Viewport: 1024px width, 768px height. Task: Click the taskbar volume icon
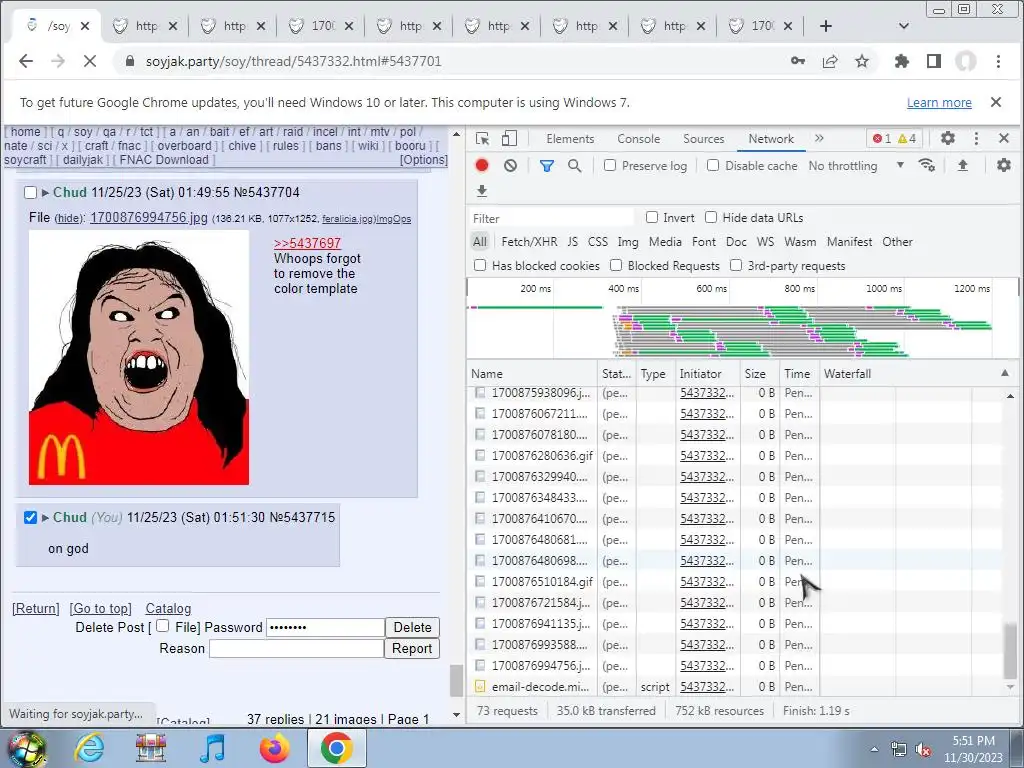(923, 750)
